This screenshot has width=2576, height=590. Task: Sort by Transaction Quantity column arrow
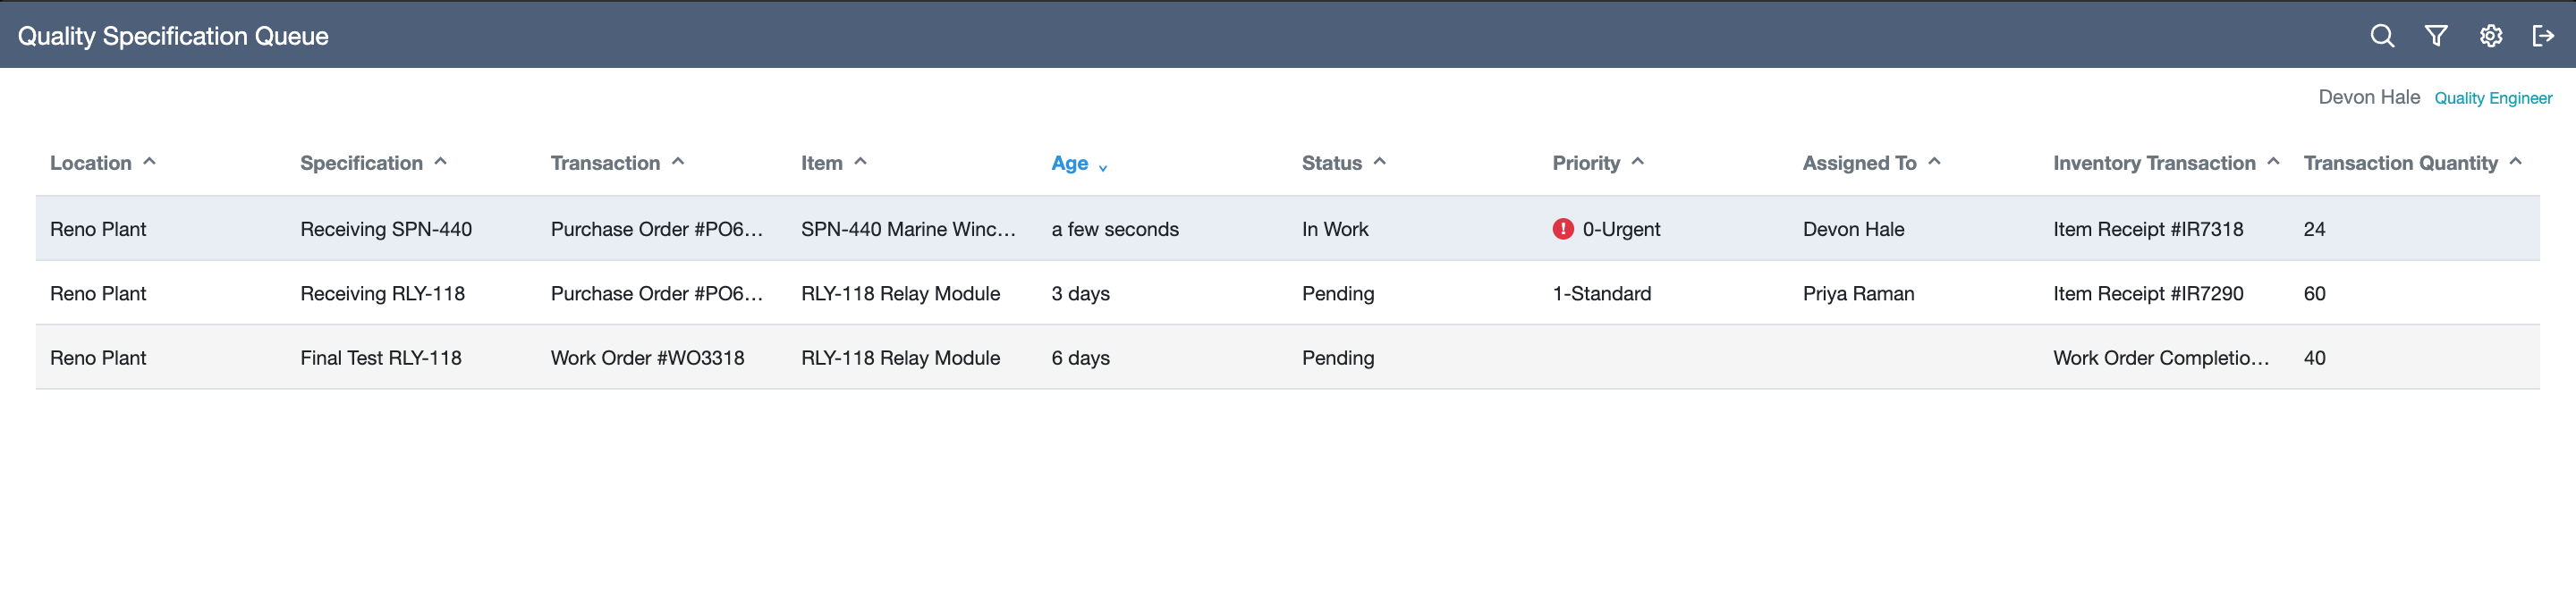coord(2516,161)
